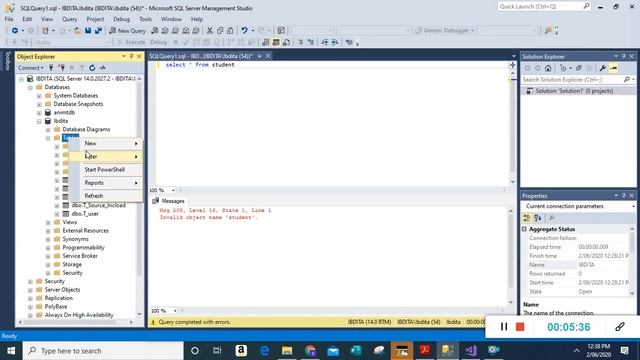
Task: Click the Copy icon in toolbar
Action: 220,31
